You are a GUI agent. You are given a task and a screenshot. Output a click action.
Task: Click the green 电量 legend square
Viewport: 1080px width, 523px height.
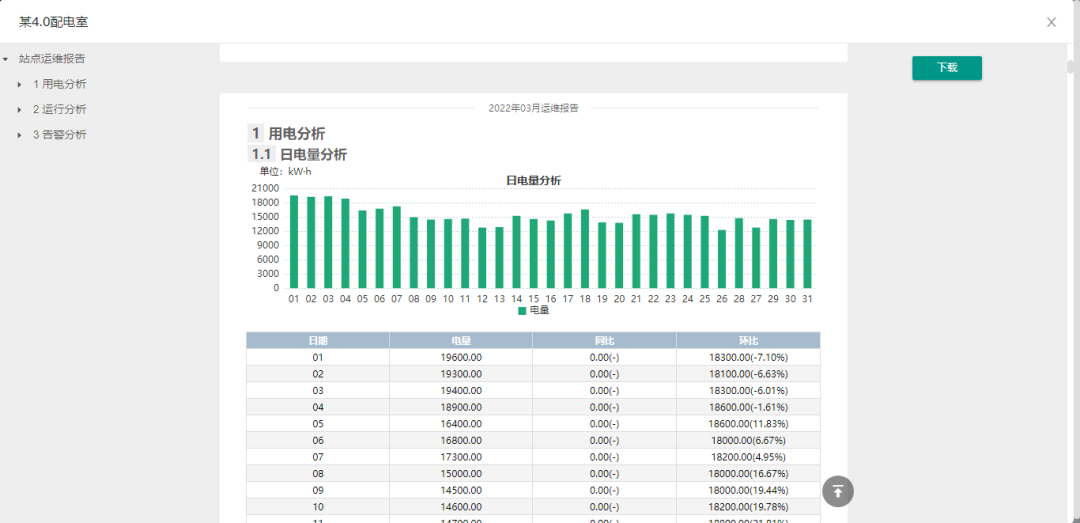click(522, 311)
